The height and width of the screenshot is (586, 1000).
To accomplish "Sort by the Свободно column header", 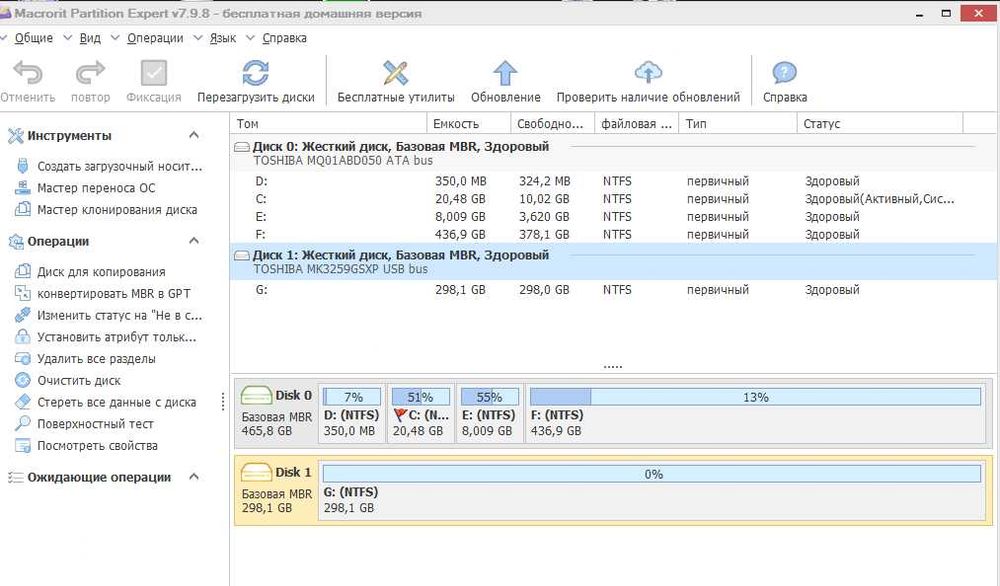I will [552, 124].
